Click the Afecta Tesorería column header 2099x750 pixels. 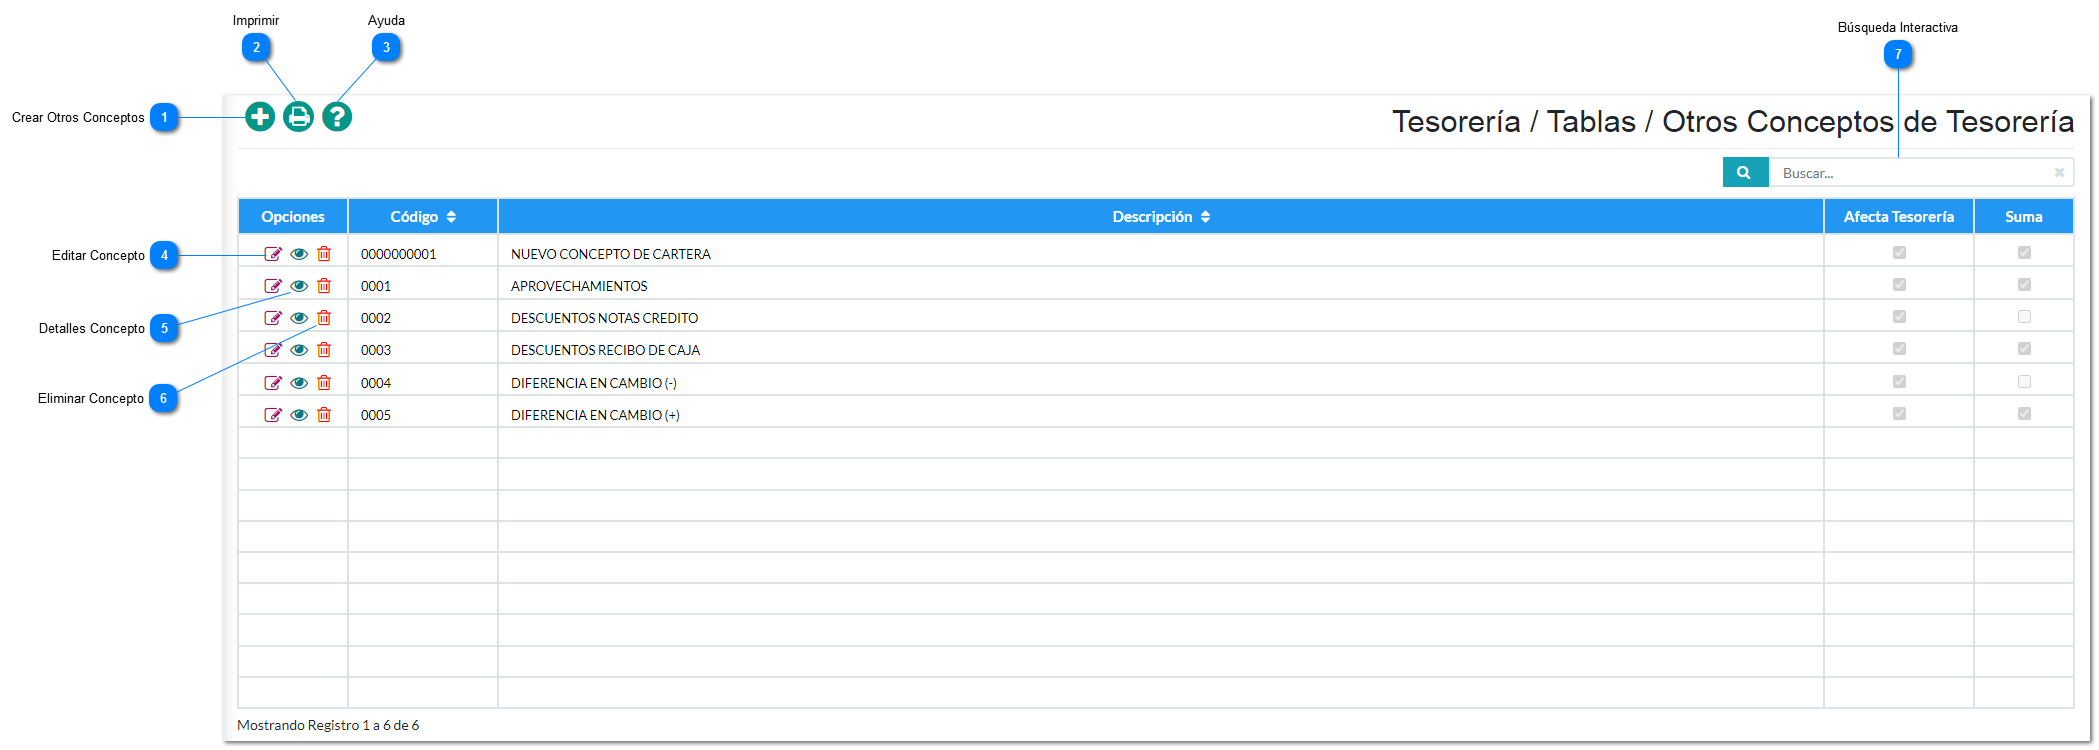tap(1899, 217)
